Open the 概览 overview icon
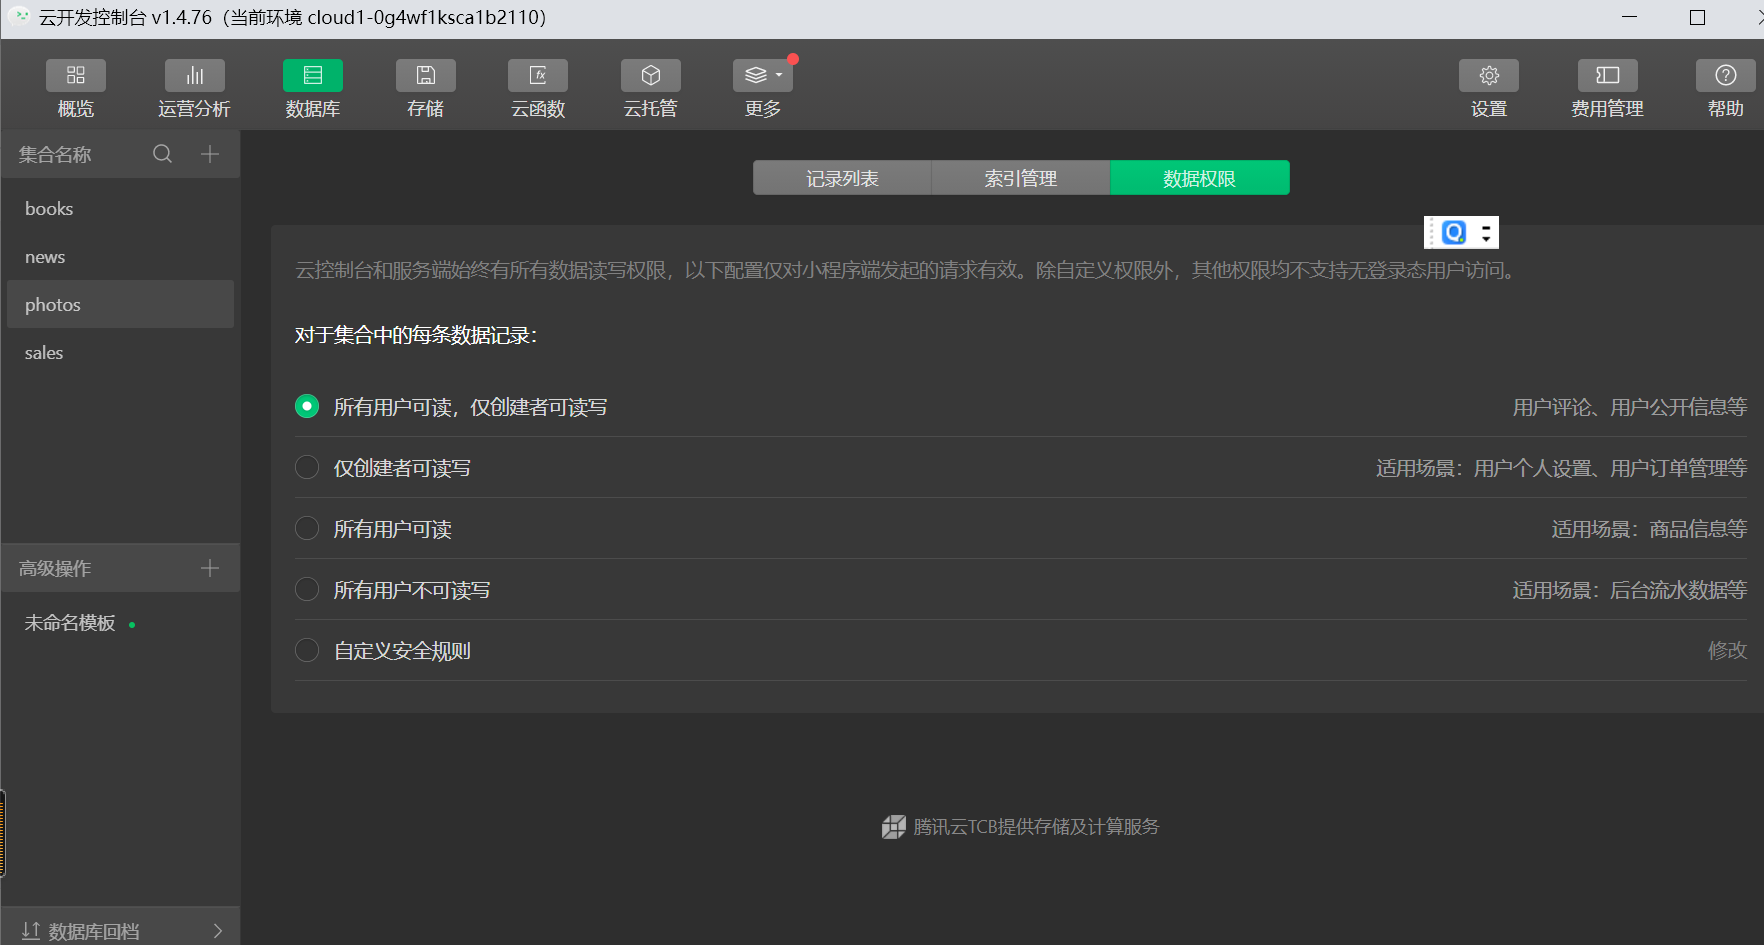1764x945 pixels. pos(75,76)
